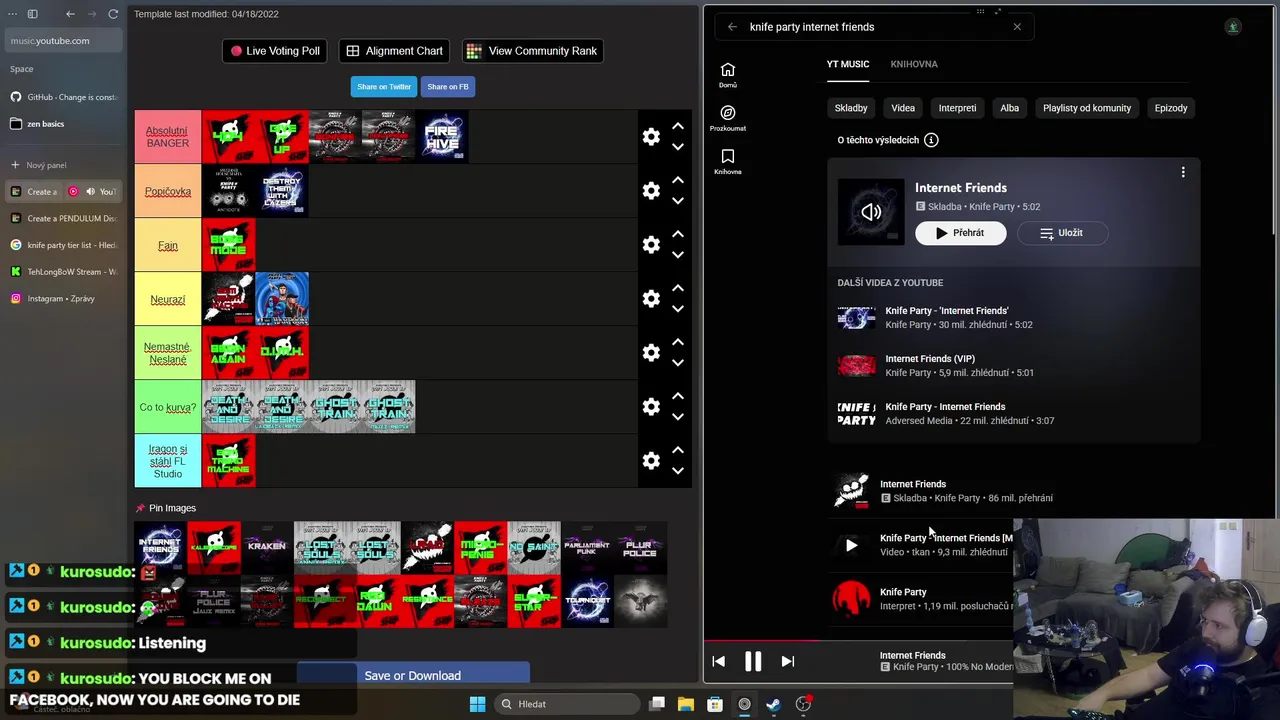Click Hledat search box in taskbar
The height and width of the screenshot is (720, 1280).
coord(566,704)
